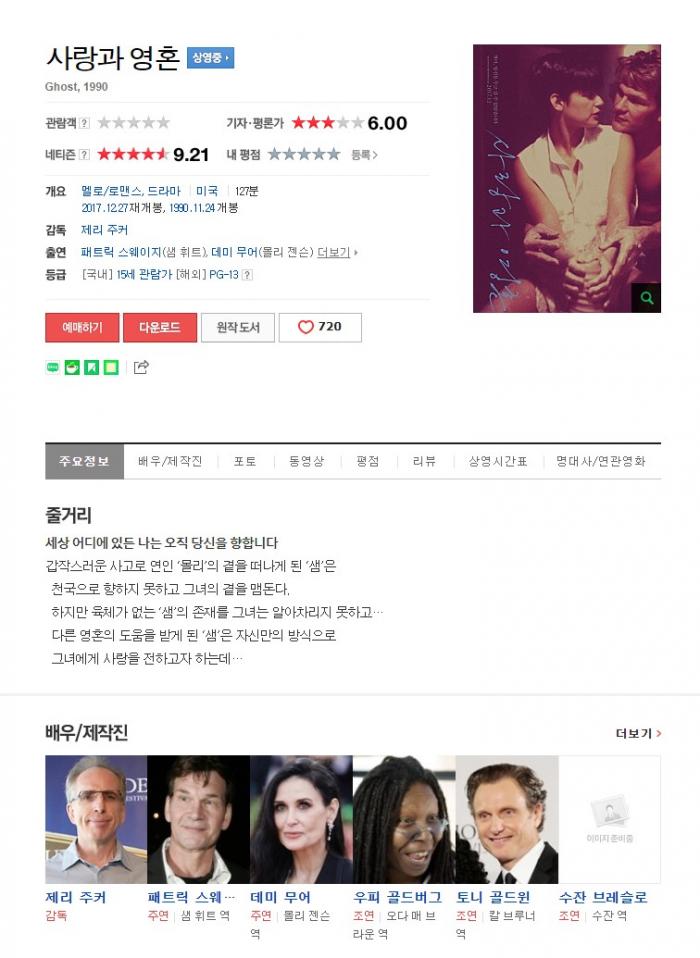Expand cast list with 더보기 next to 출연
The width and height of the screenshot is (700, 958).
(337, 252)
